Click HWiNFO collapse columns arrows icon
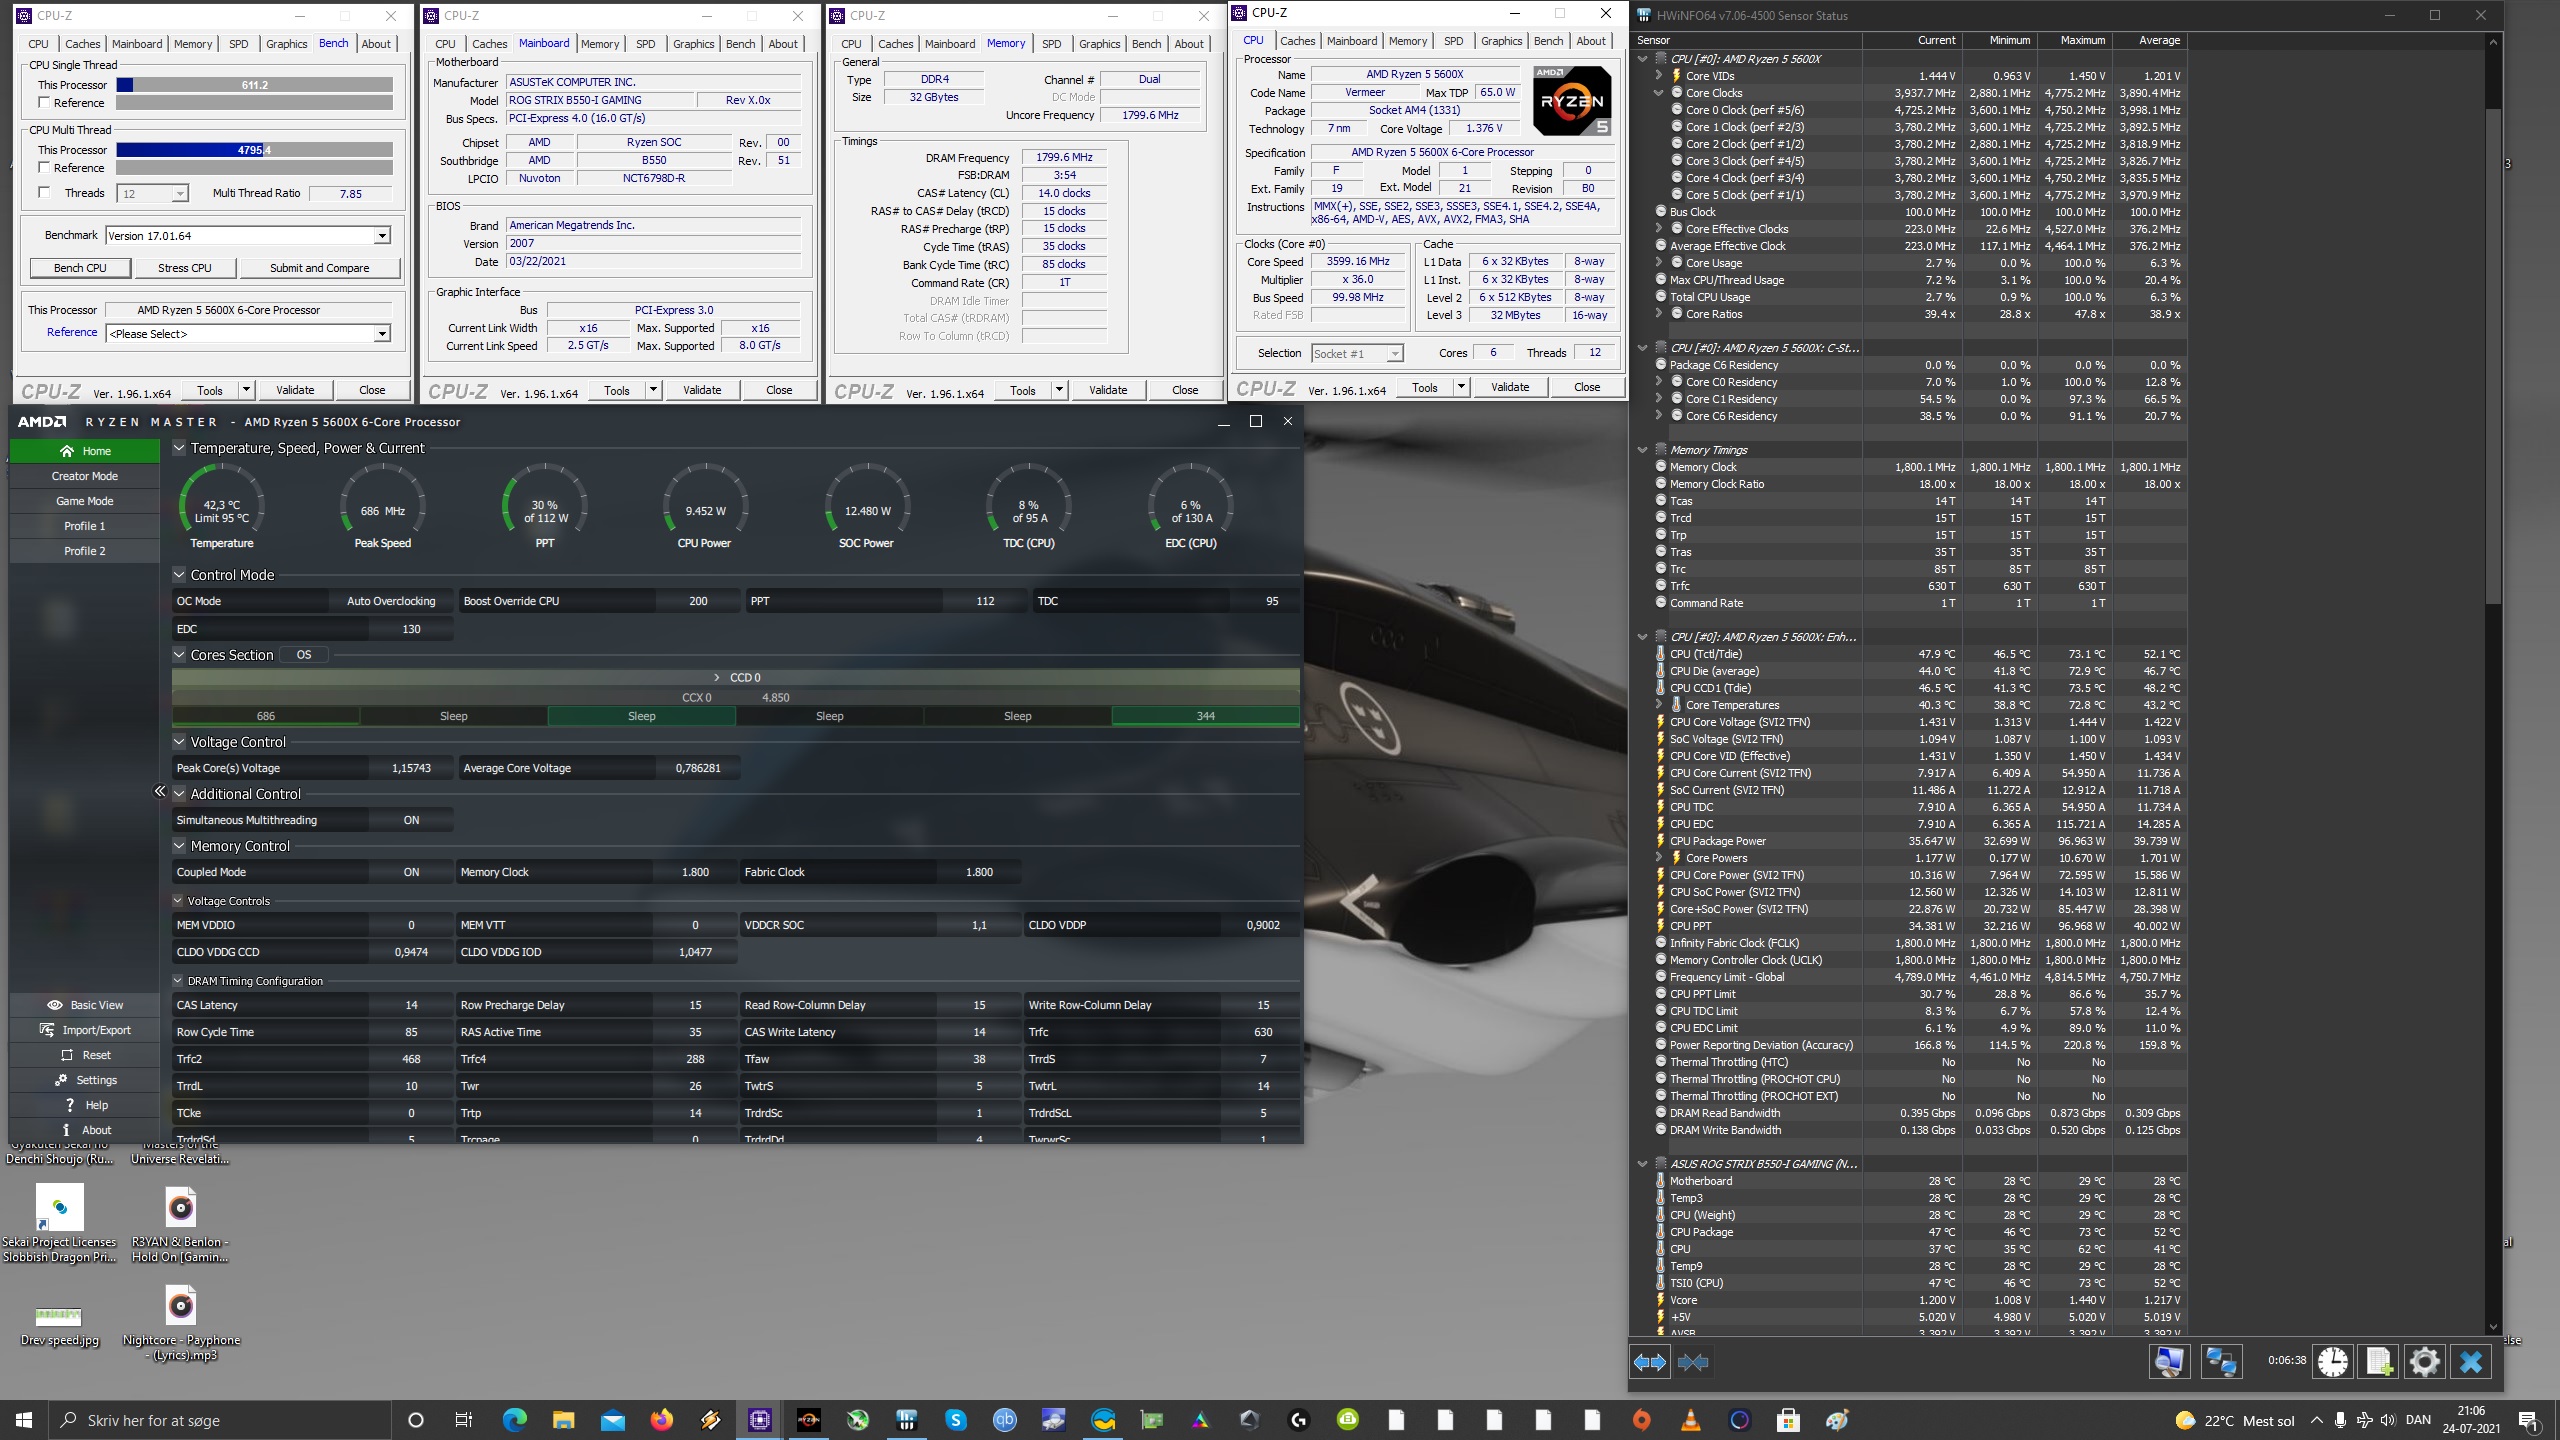 click(x=1693, y=1362)
